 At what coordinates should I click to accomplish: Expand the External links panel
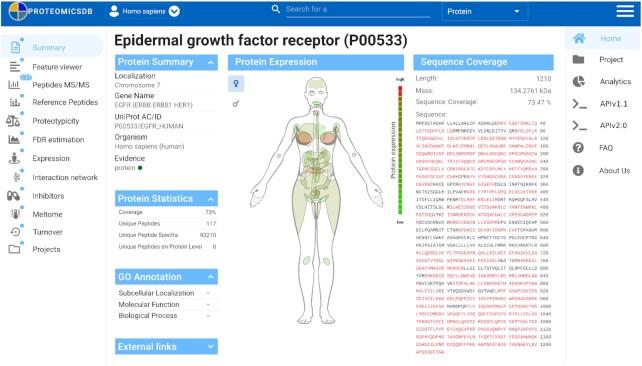[x=210, y=347]
